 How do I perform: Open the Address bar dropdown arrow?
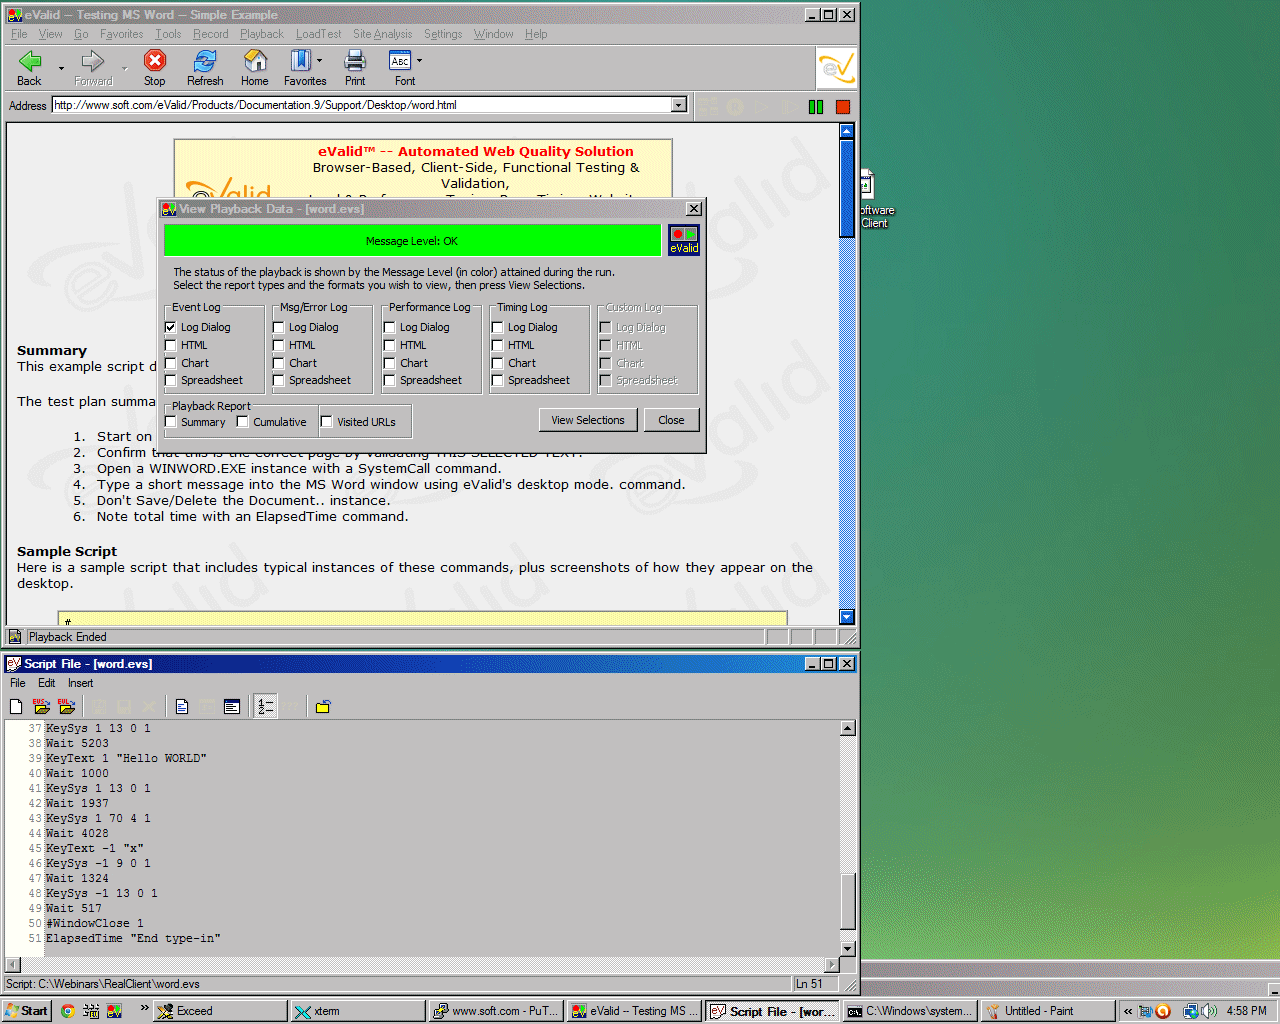(679, 105)
